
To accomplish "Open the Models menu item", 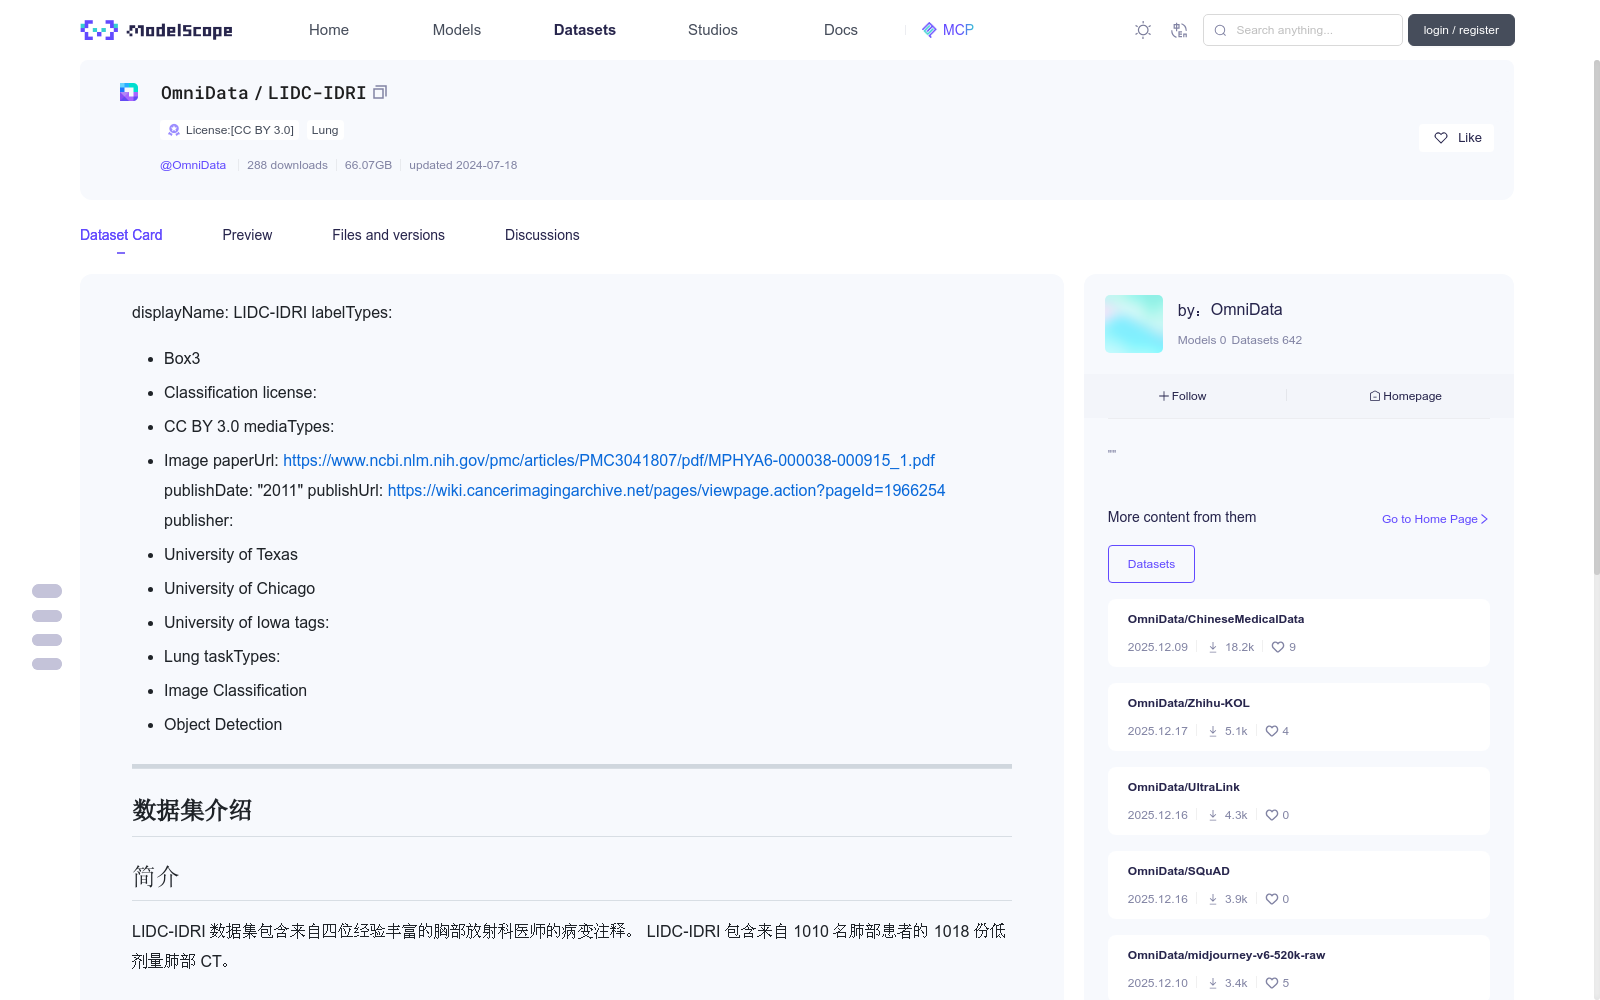I will point(457,30).
